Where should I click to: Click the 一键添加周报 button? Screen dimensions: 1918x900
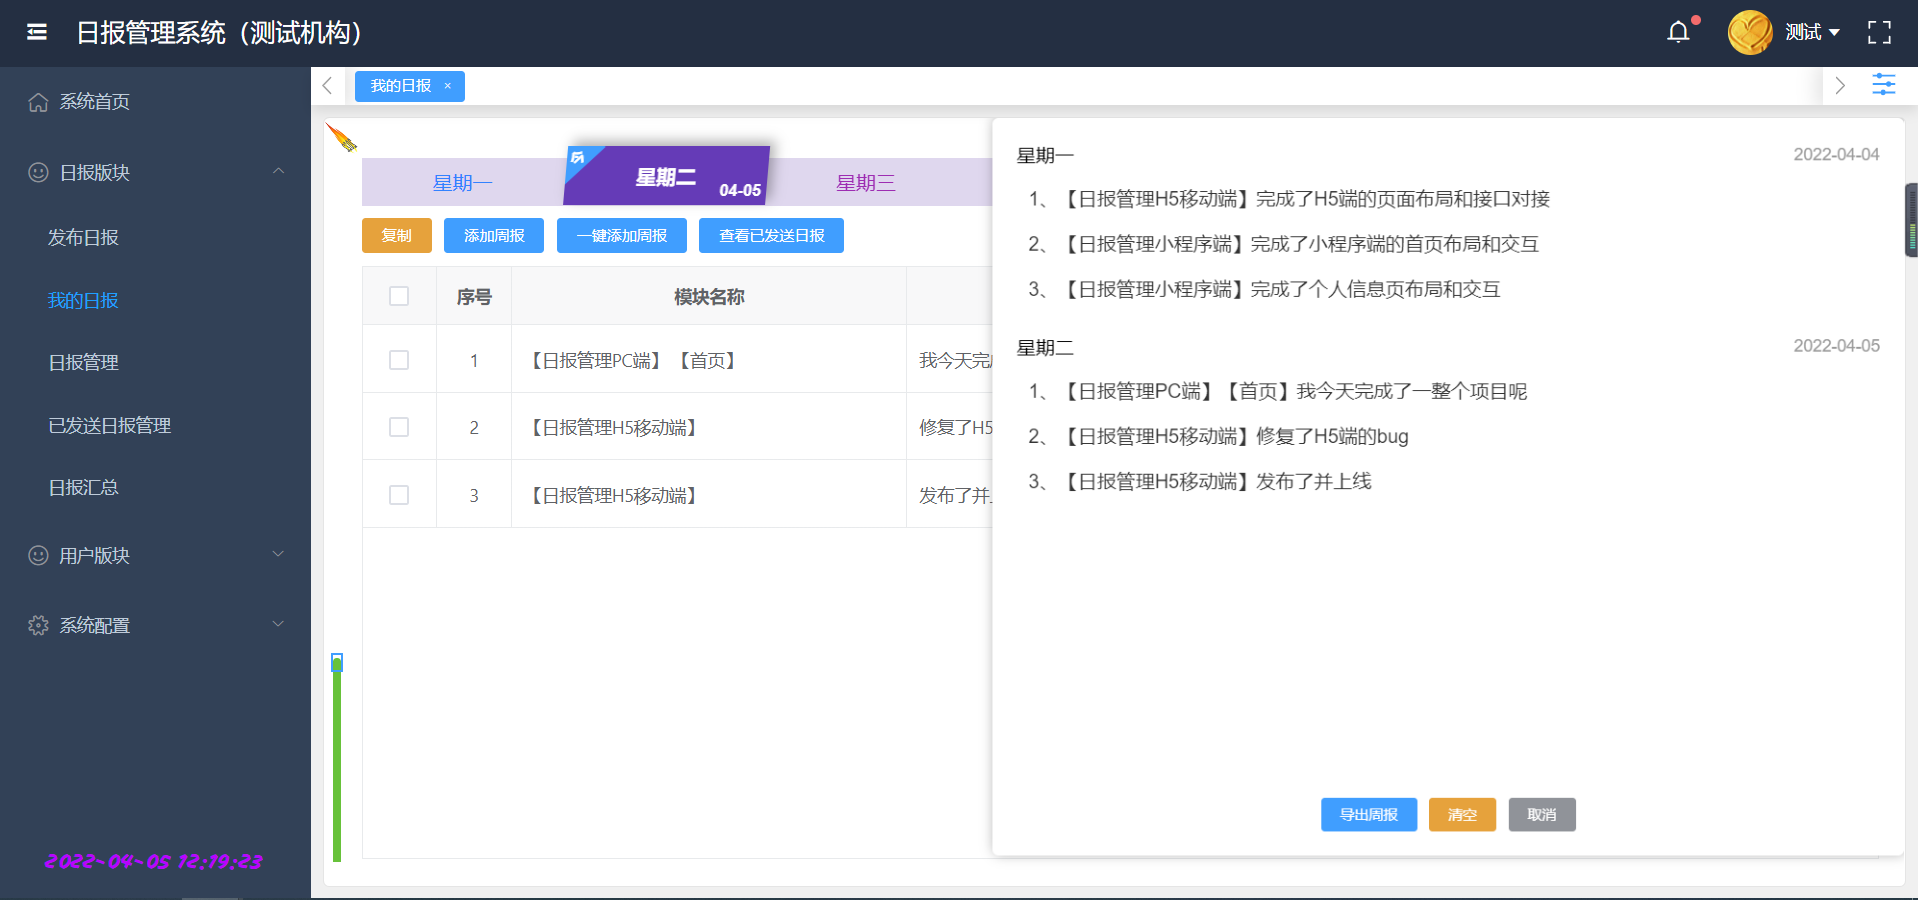[x=621, y=235]
